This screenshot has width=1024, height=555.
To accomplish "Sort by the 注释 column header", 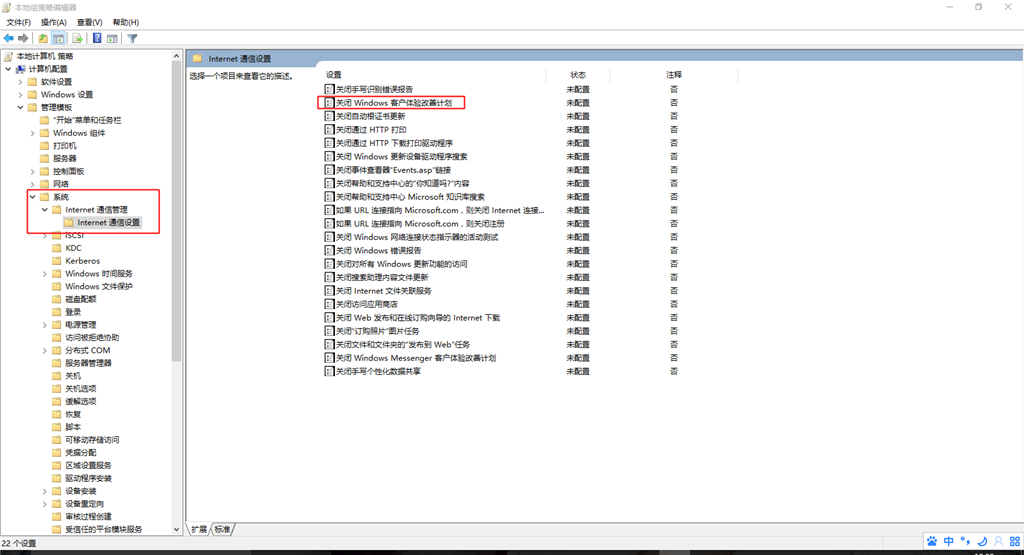I will point(674,75).
